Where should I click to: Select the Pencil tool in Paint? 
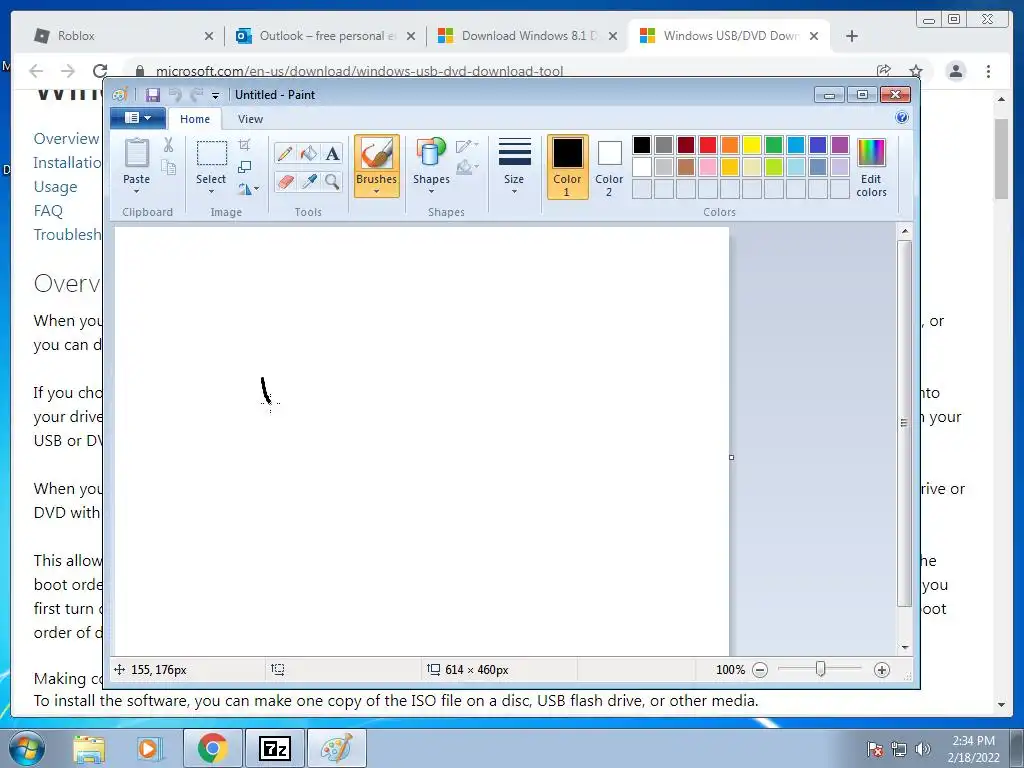pyautogui.click(x=285, y=153)
